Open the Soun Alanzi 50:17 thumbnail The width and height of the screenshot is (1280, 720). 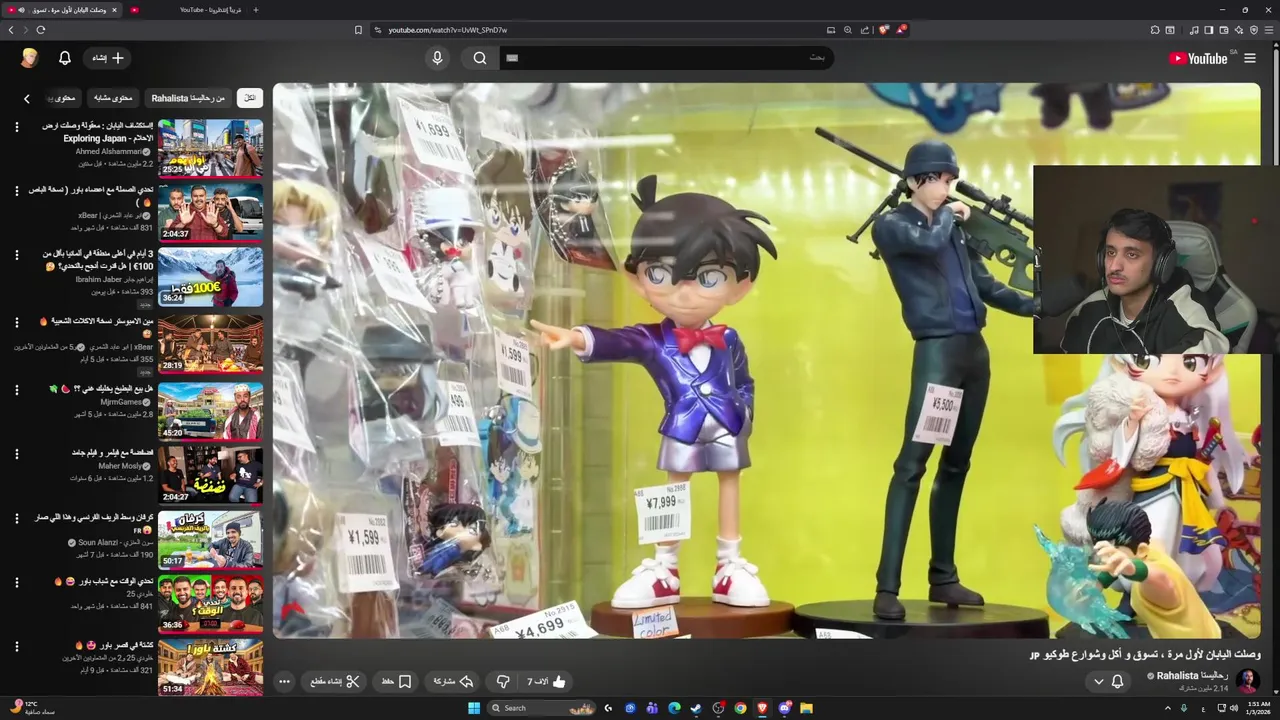[210, 540]
